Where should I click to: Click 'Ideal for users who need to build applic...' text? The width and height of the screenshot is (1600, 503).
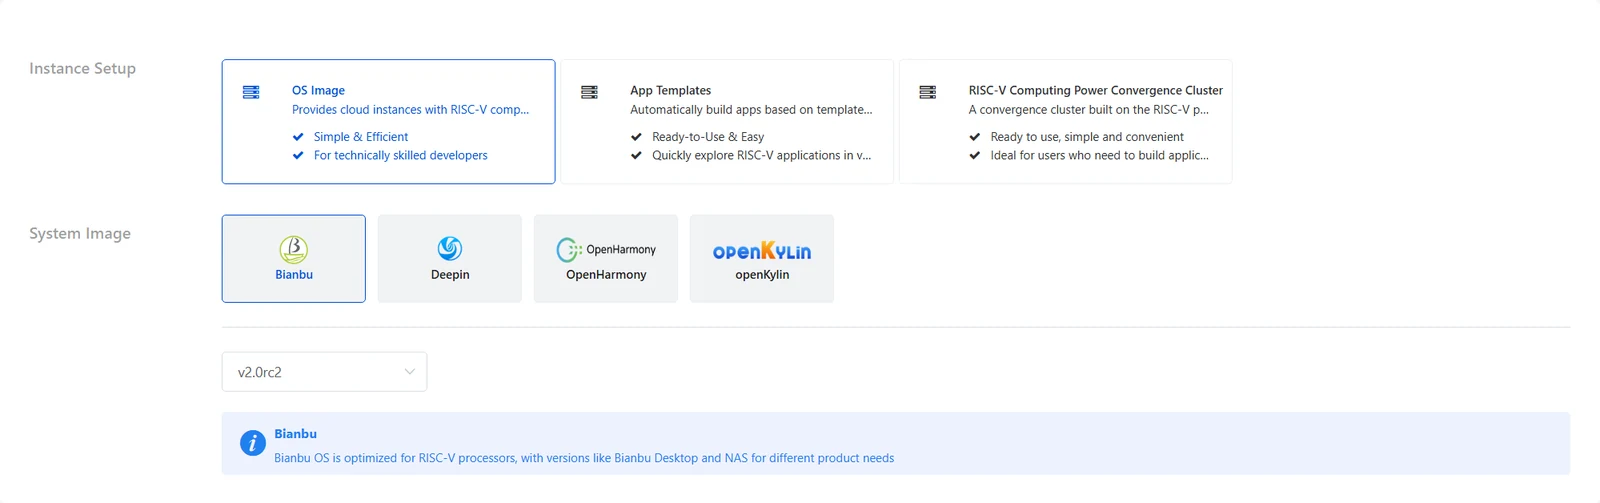click(x=1100, y=156)
